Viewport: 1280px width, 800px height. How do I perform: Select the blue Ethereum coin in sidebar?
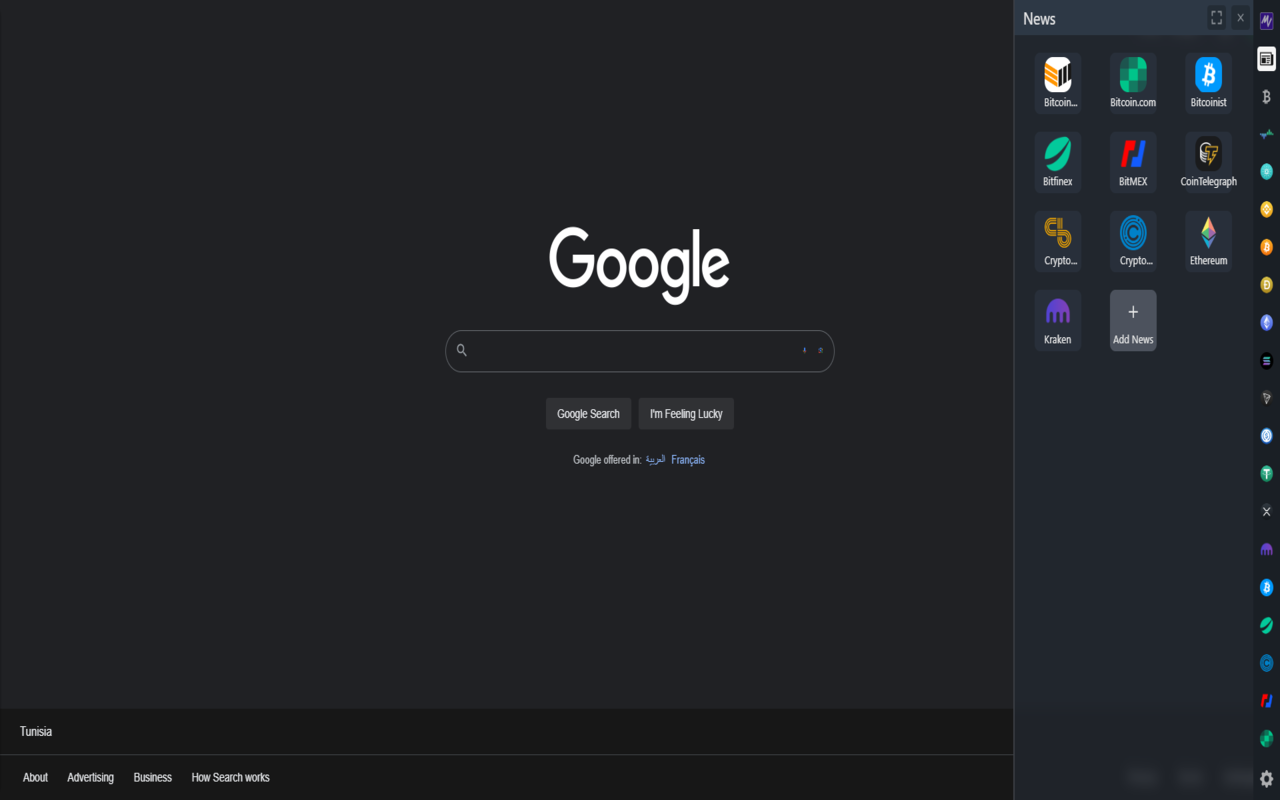(x=1266, y=323)
